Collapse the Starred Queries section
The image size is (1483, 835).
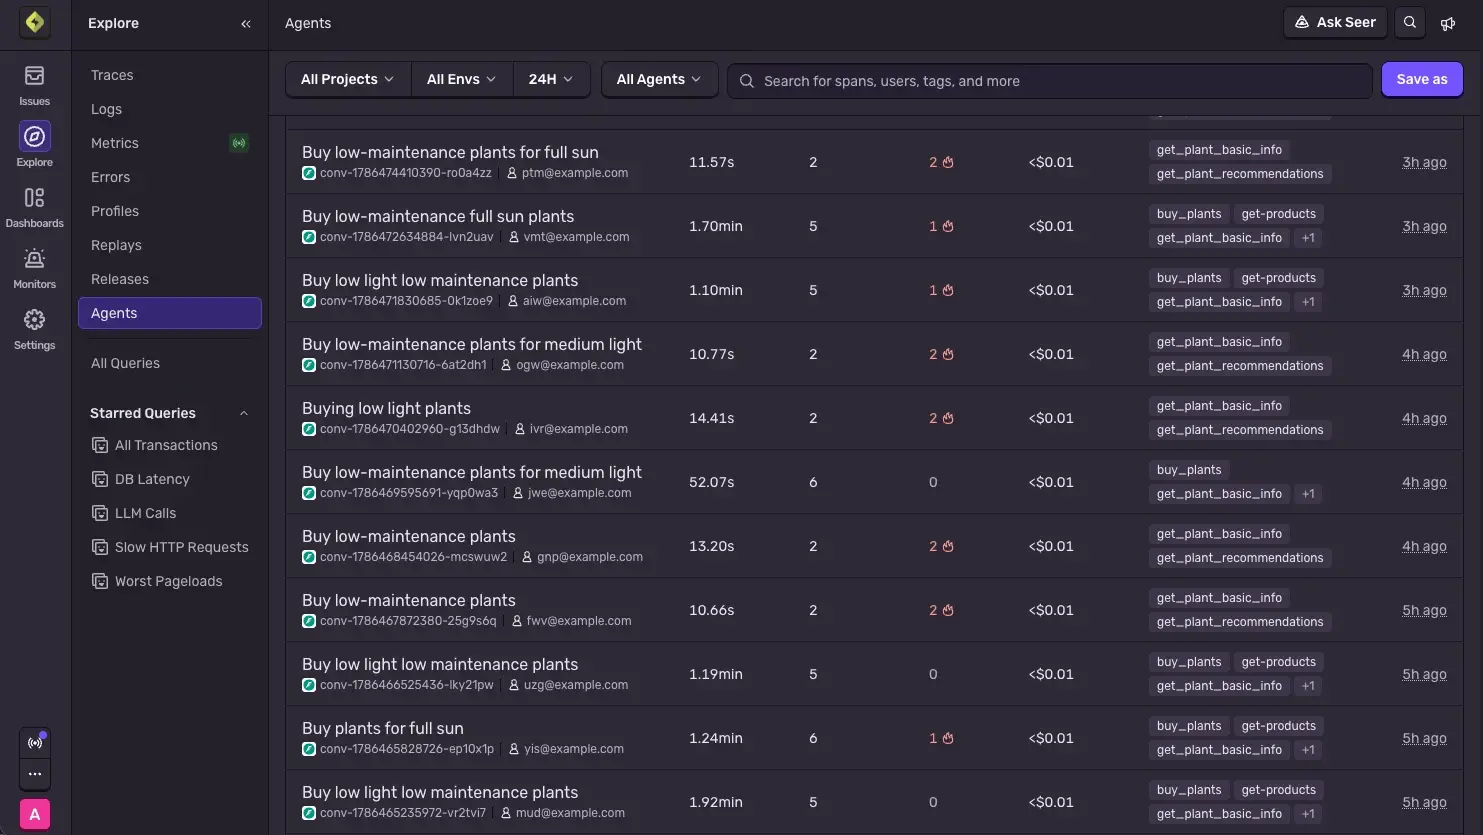tap(244, 413)
